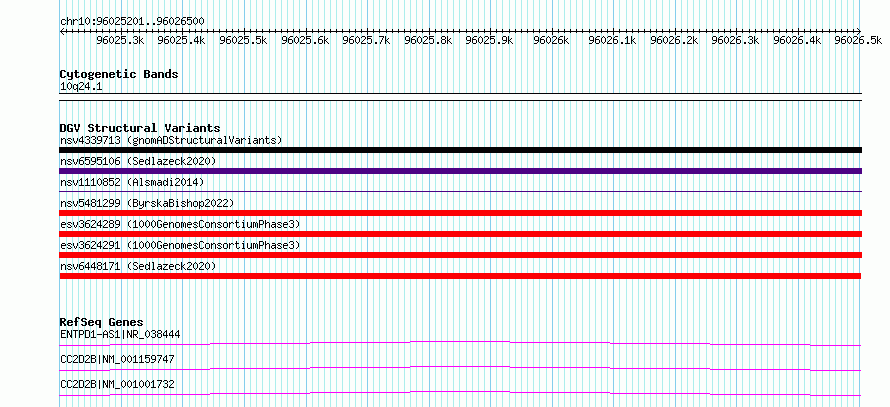Image resolution: width=890 pixels, height=407 pixels.
Task: Select the 10q24.1 band label
Action: (81, 87)
